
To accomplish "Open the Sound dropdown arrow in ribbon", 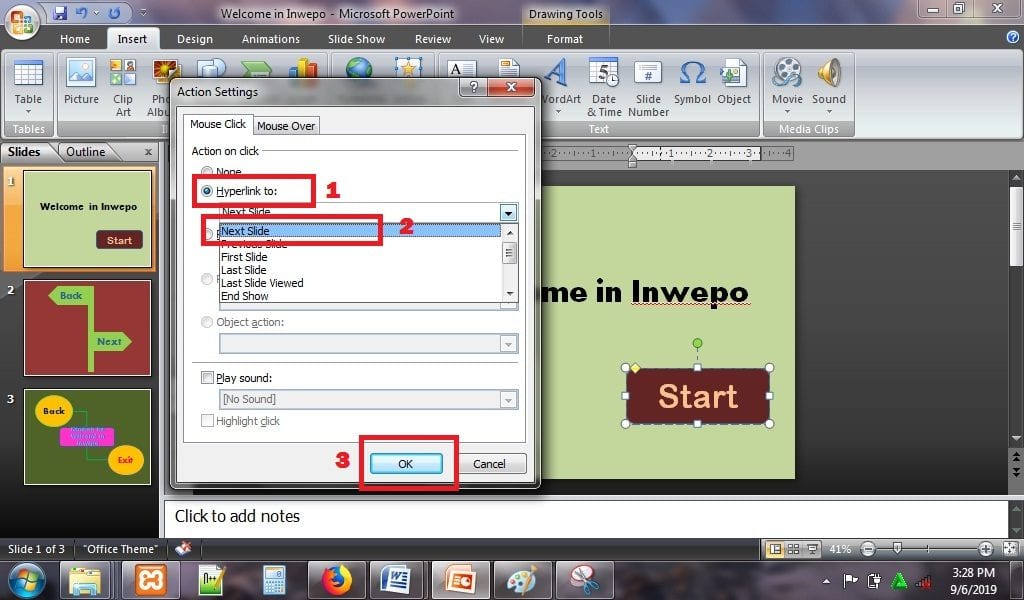I will [829, 112].
